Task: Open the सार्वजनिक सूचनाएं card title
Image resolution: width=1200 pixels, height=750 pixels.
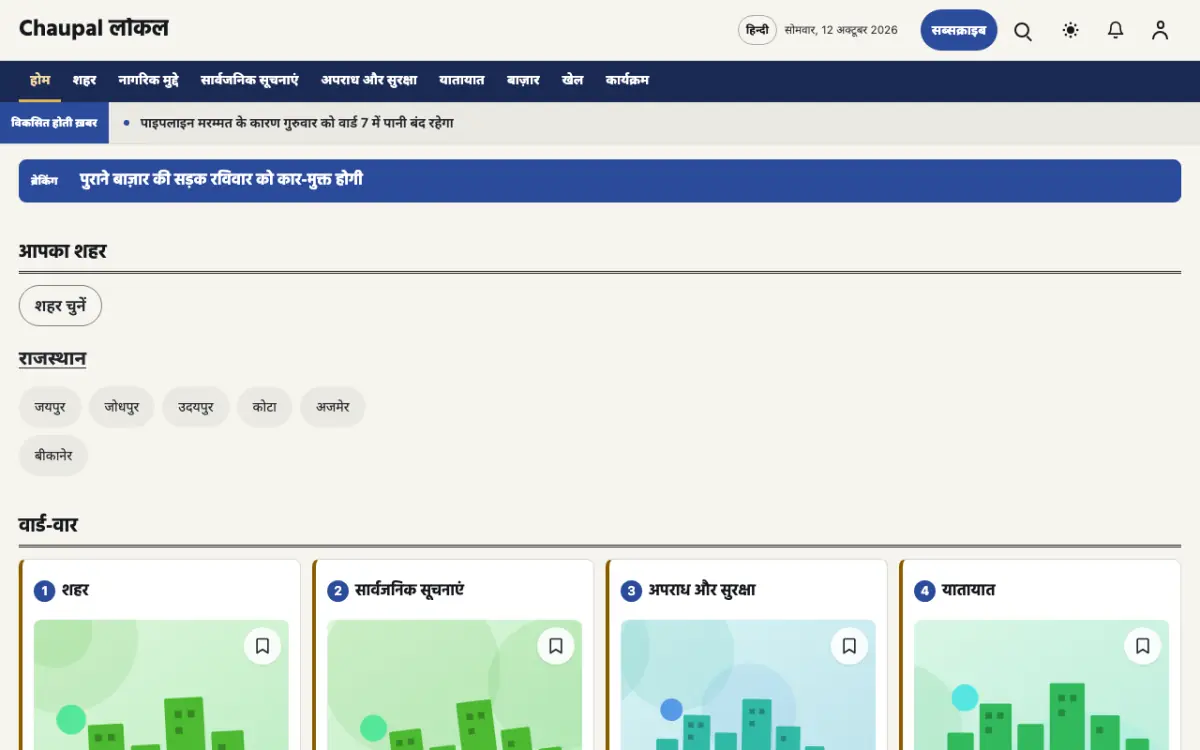Action: pyautogui.click(x=409, y=590)
